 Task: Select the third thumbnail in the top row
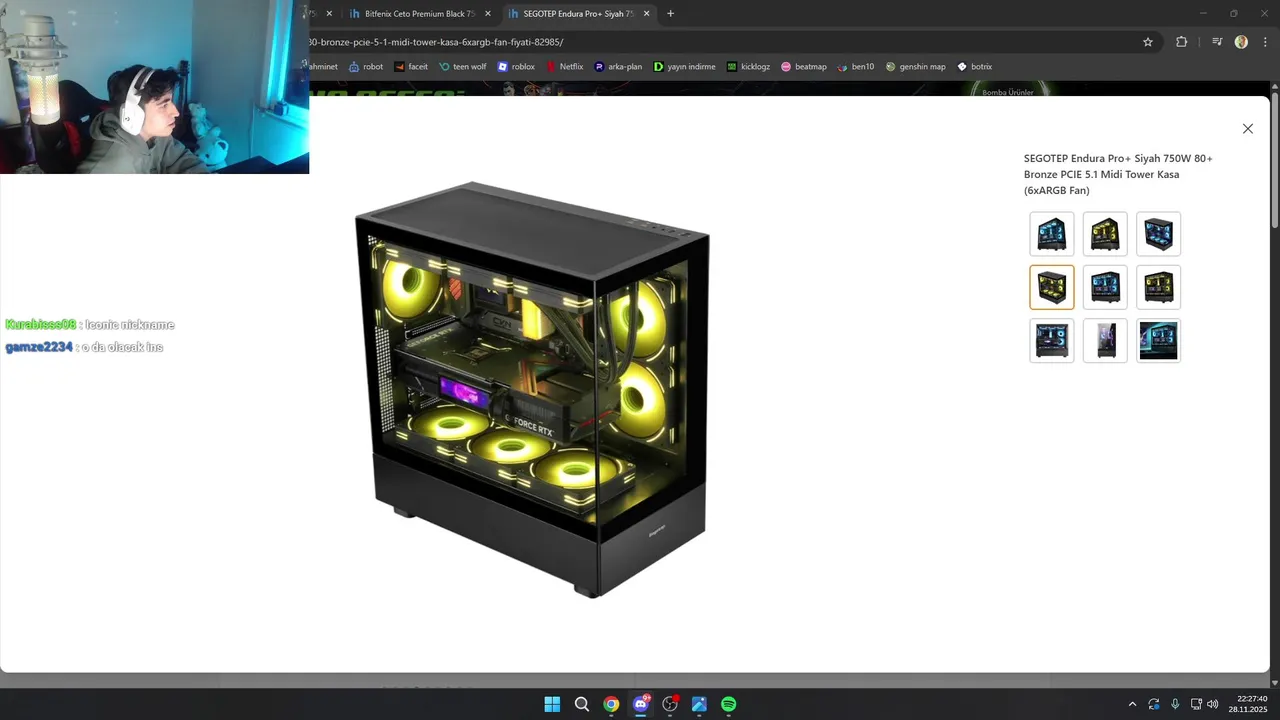(1158, 234)
